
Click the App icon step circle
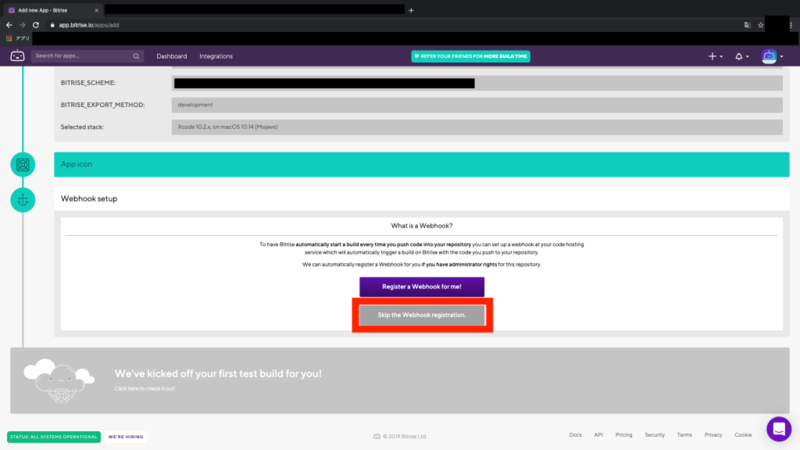click(23, 165)
